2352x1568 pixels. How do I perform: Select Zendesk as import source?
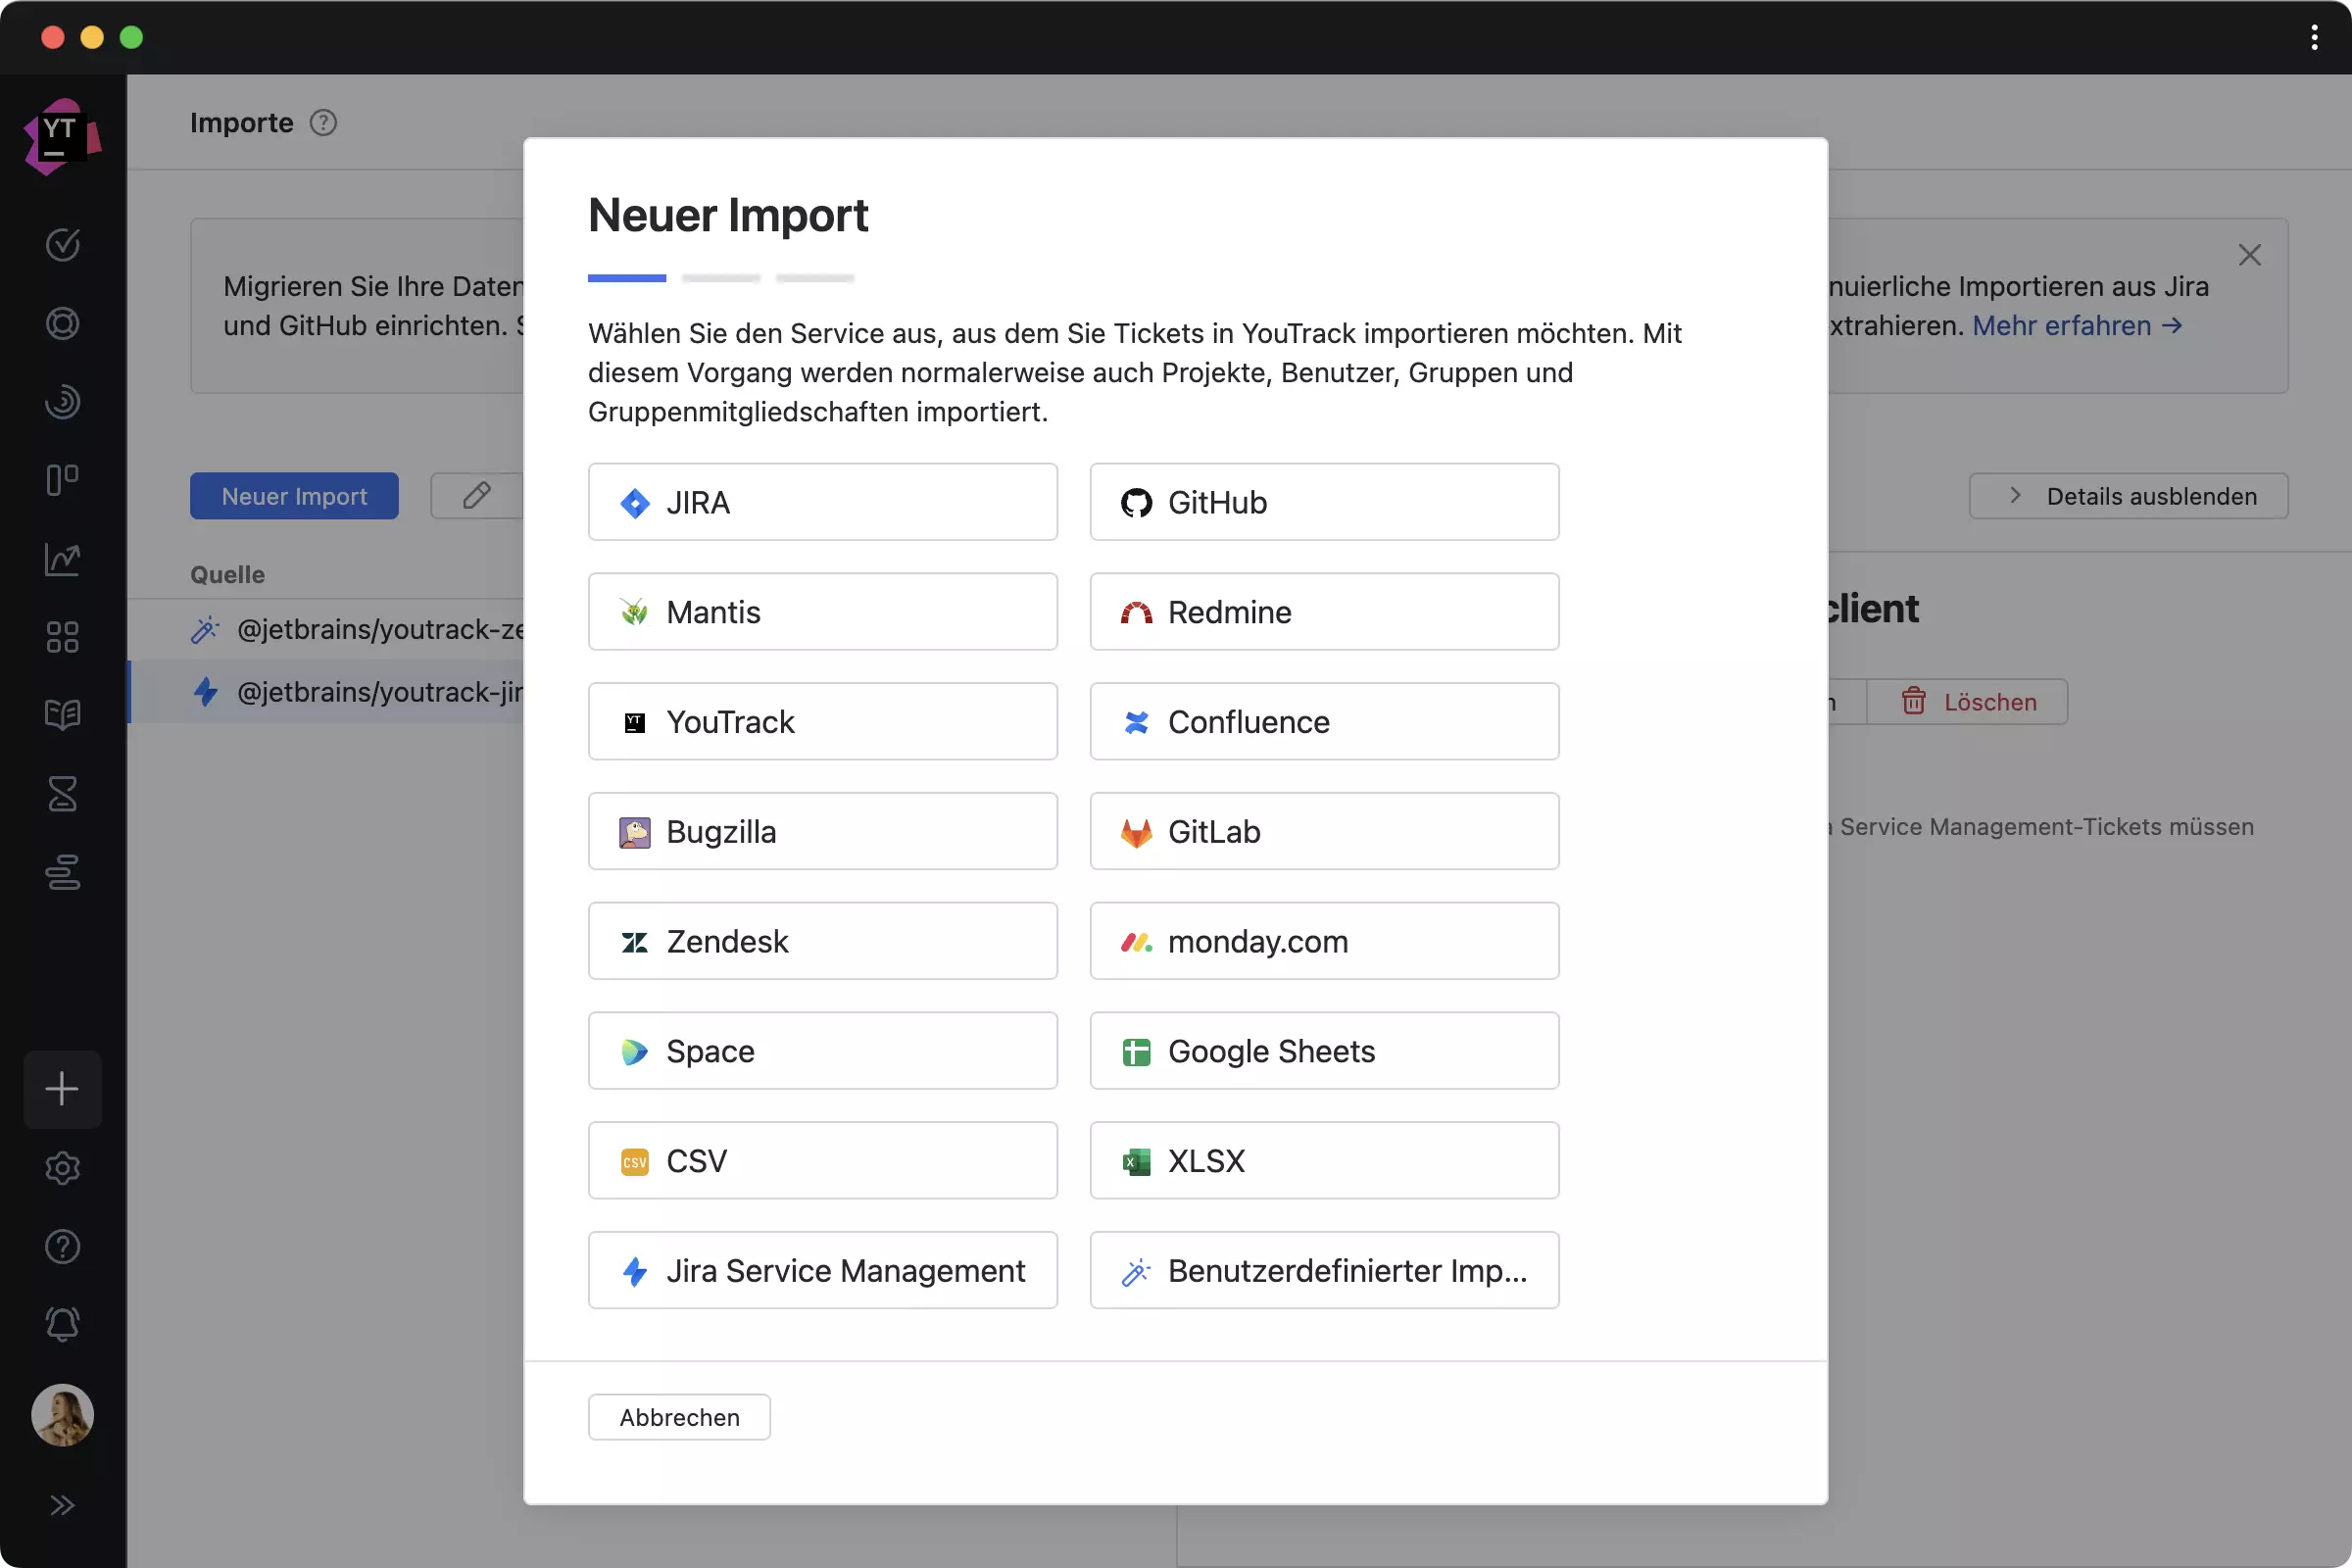point(822,940)
